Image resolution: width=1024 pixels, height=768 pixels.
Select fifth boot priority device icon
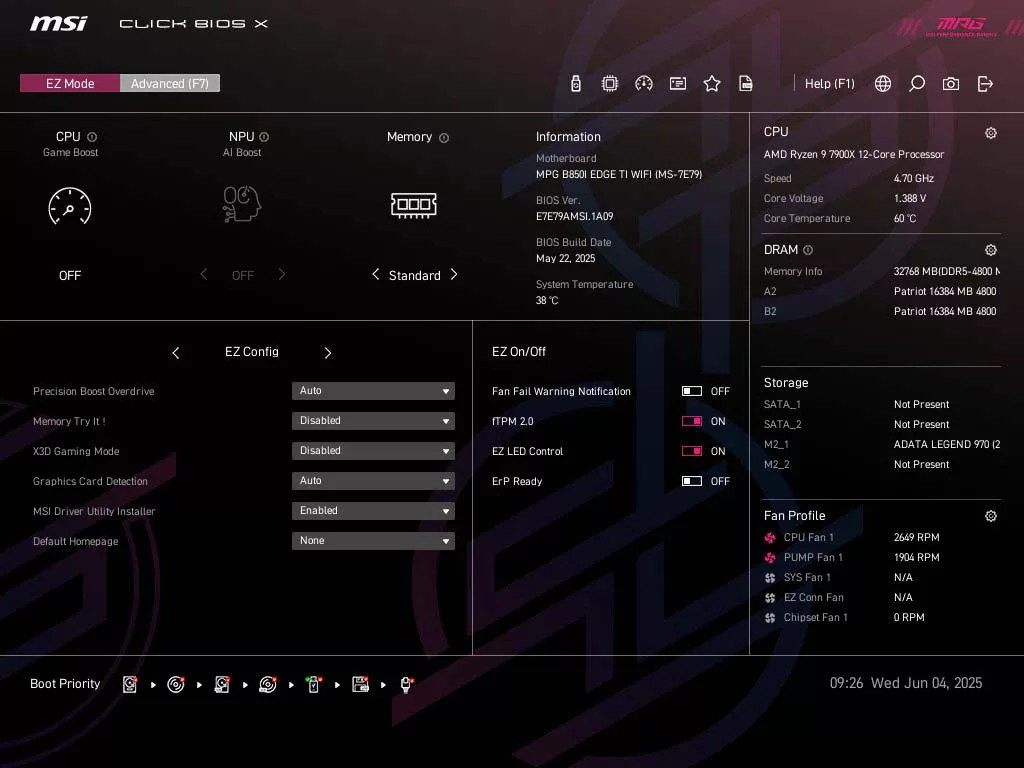coord(314,684)
